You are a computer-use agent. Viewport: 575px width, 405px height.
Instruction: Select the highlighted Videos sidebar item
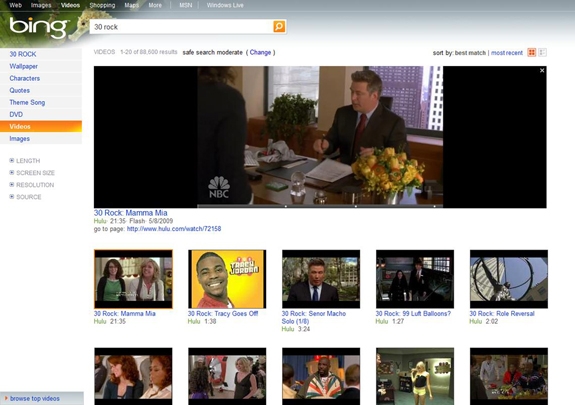tap(41, 127)
